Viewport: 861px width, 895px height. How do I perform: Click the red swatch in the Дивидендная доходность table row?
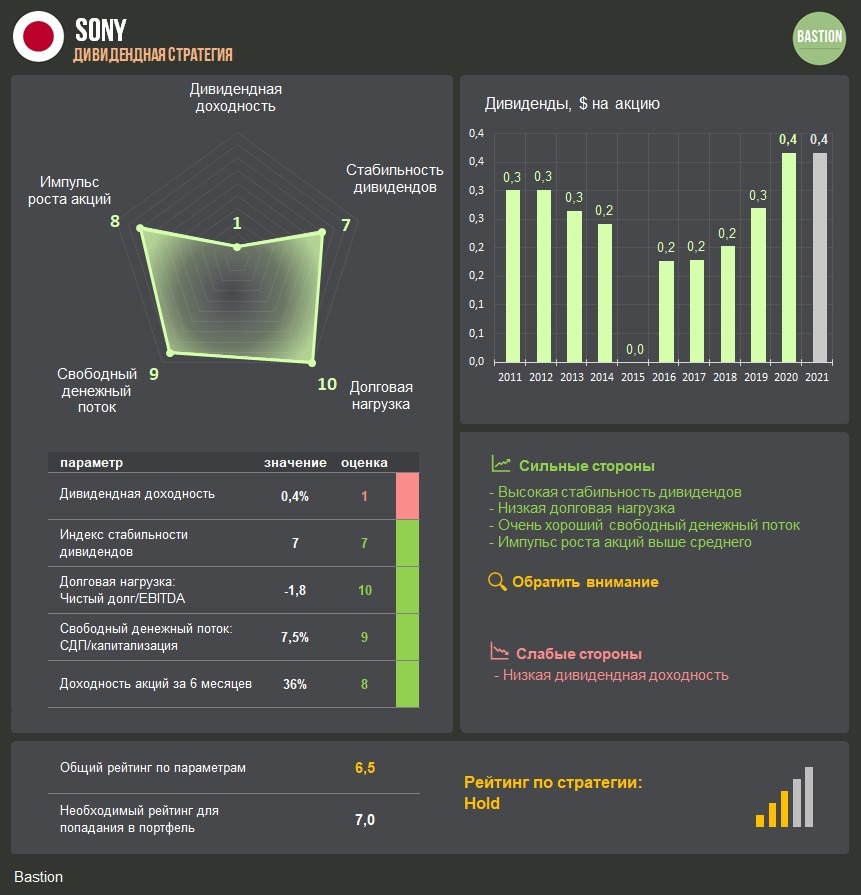click(407, 496)
